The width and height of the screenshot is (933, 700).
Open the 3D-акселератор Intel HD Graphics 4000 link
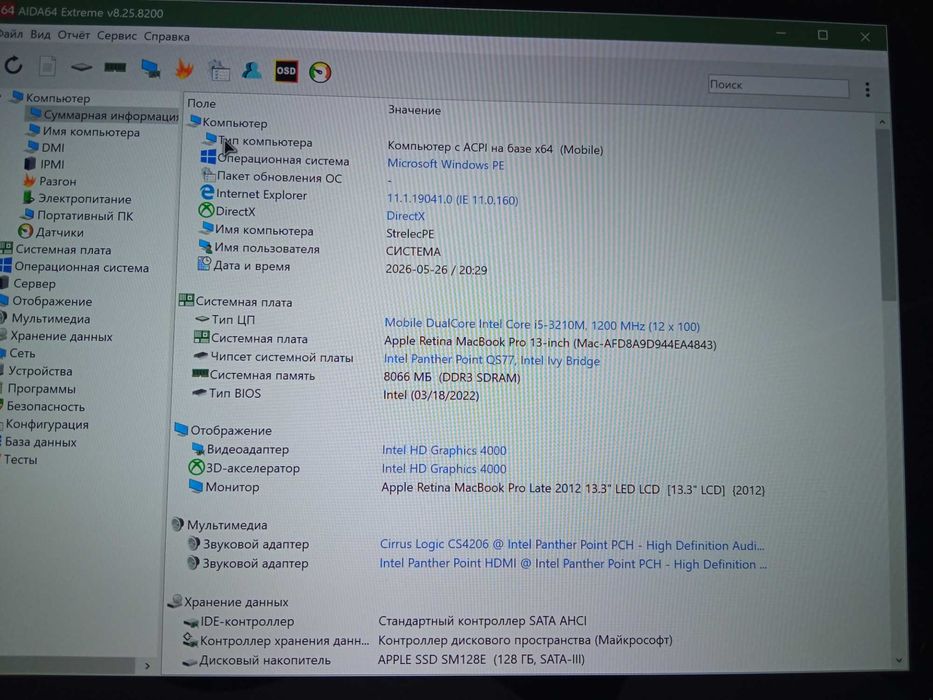[444, 469]
